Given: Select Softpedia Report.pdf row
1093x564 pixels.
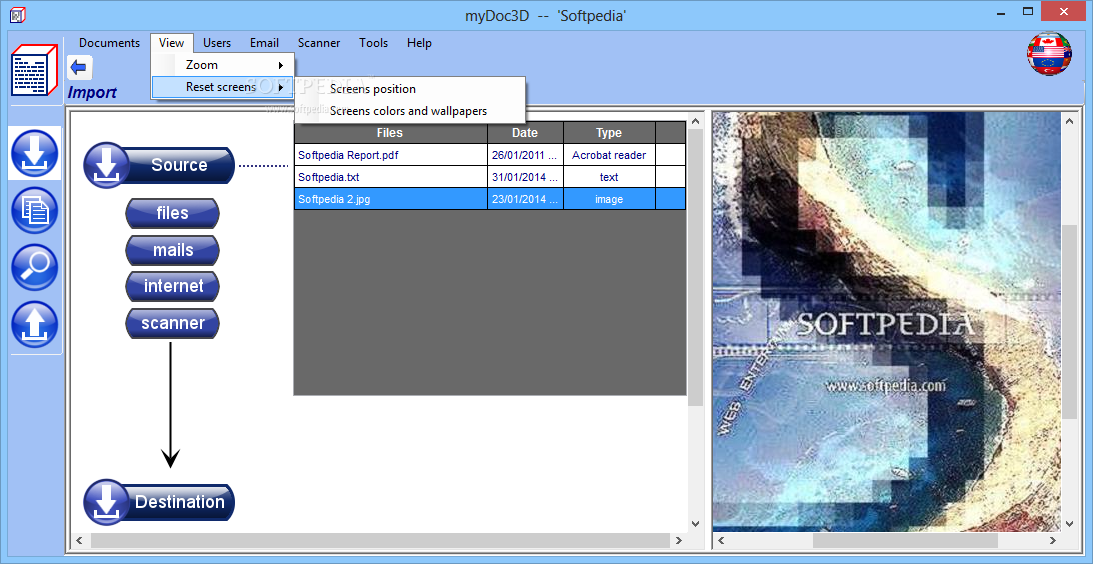Looking at the screenshot, I should (x=490, y=155).
